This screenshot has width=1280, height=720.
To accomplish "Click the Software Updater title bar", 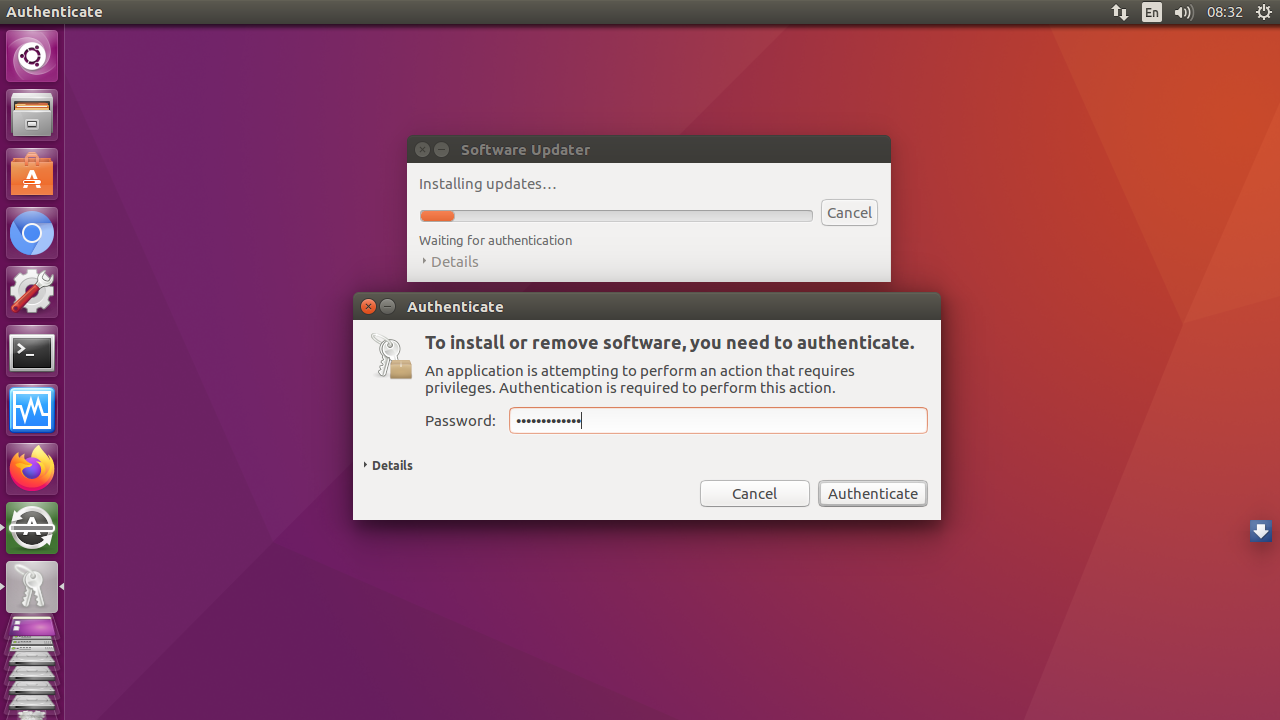I will [649, 149].
